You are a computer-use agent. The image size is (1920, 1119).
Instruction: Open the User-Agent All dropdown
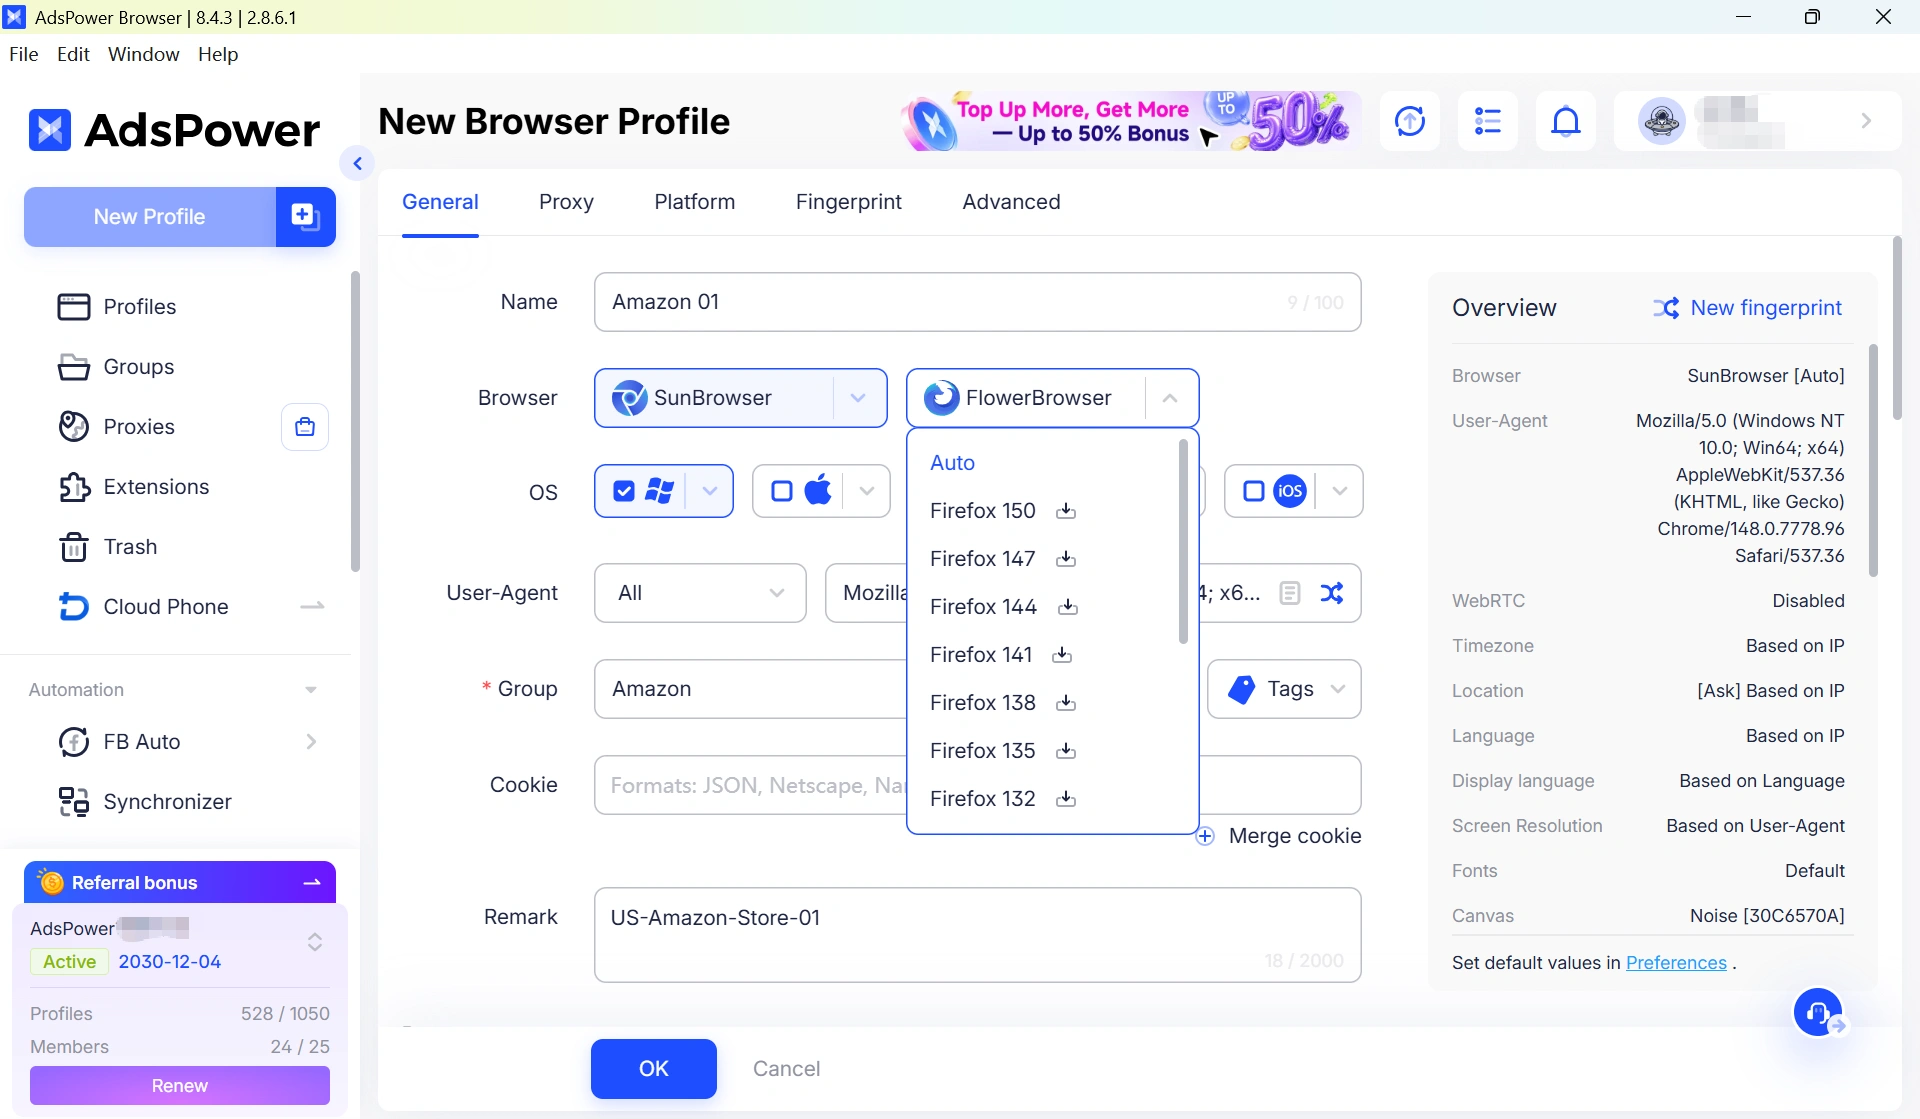[x=700, y=593]
